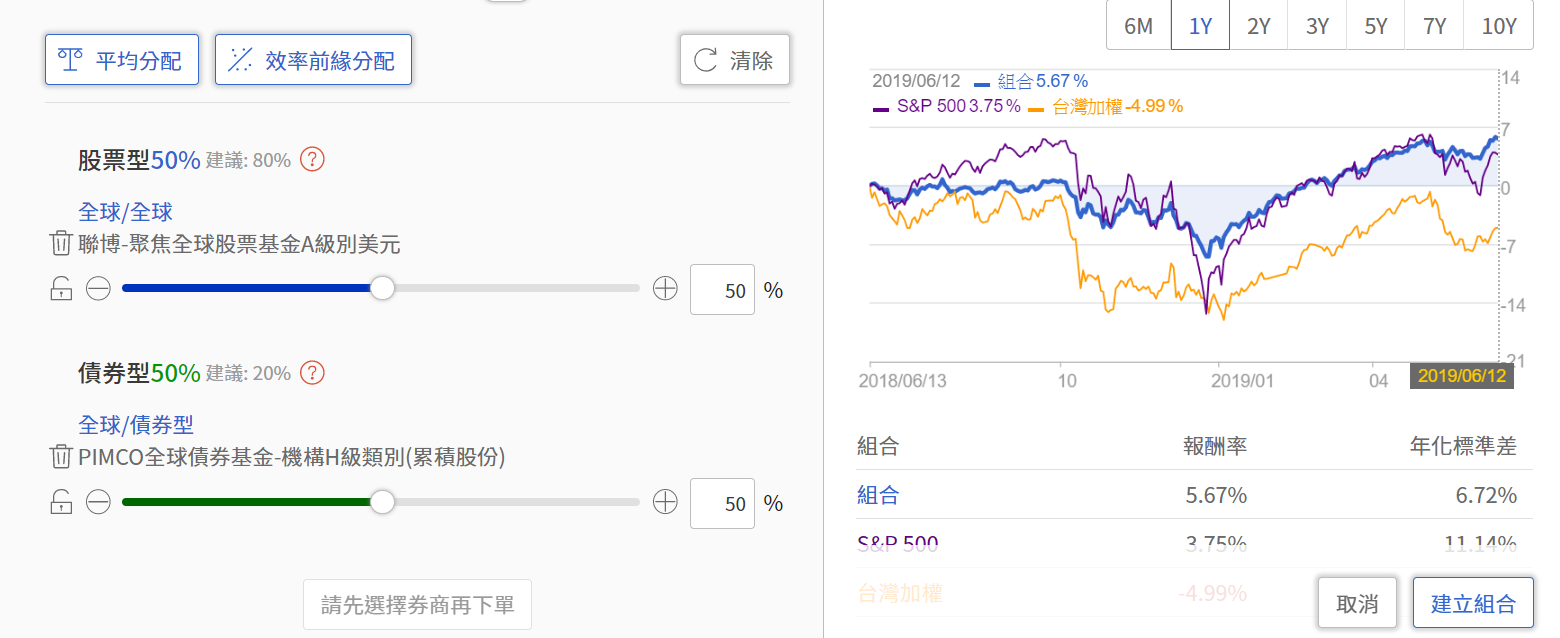Click the bond fund percentage input field
The image size is (1560, 638).
click(722, 503)
